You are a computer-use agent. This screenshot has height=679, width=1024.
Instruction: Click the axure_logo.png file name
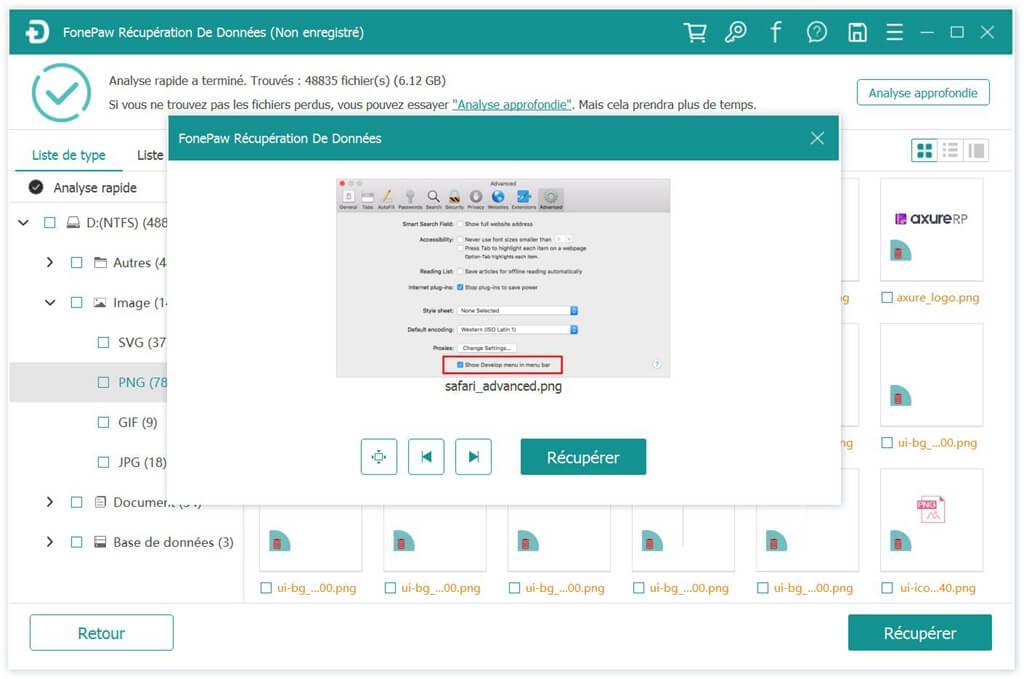point(938,298)
